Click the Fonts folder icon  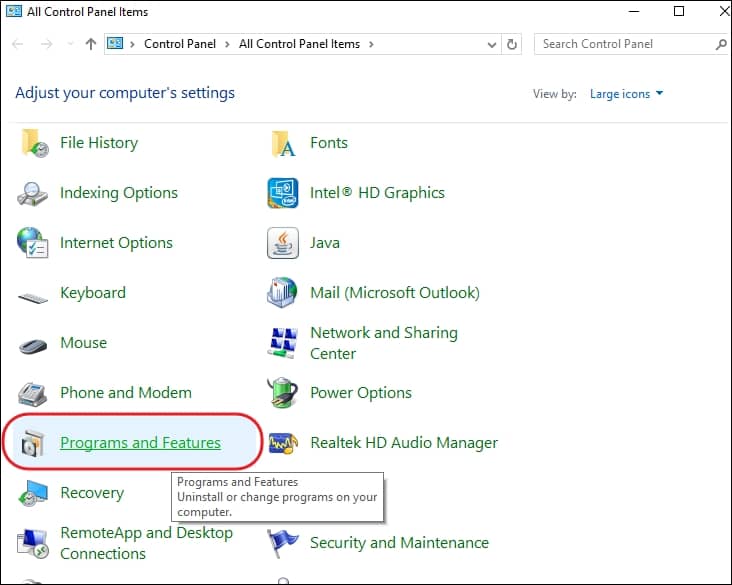pyautogui.click(x=283, y=143)
